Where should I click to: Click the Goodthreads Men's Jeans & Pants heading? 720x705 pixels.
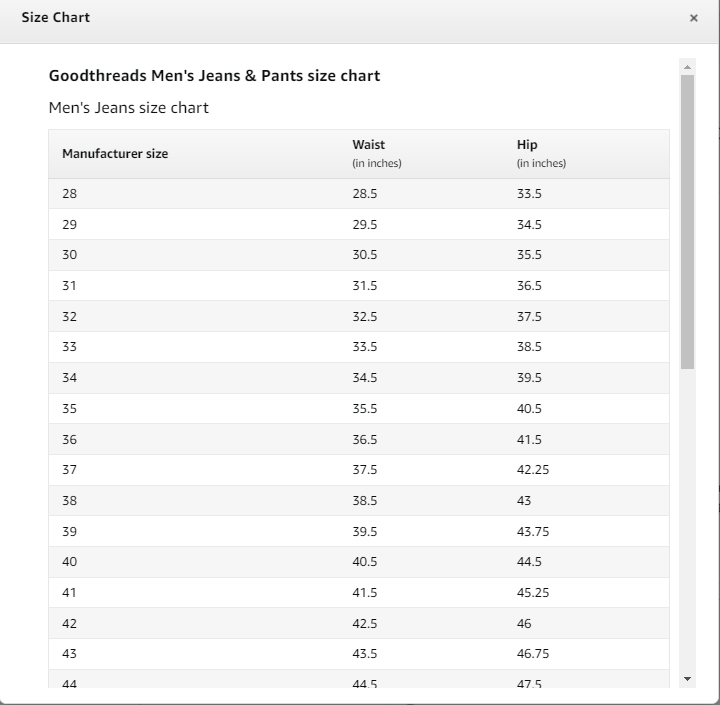214,76
